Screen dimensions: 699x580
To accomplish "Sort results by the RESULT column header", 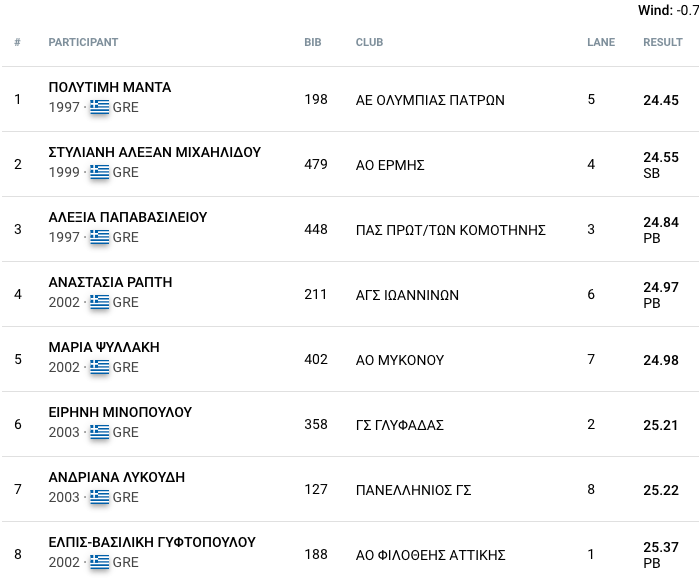I will pos(662,43).
